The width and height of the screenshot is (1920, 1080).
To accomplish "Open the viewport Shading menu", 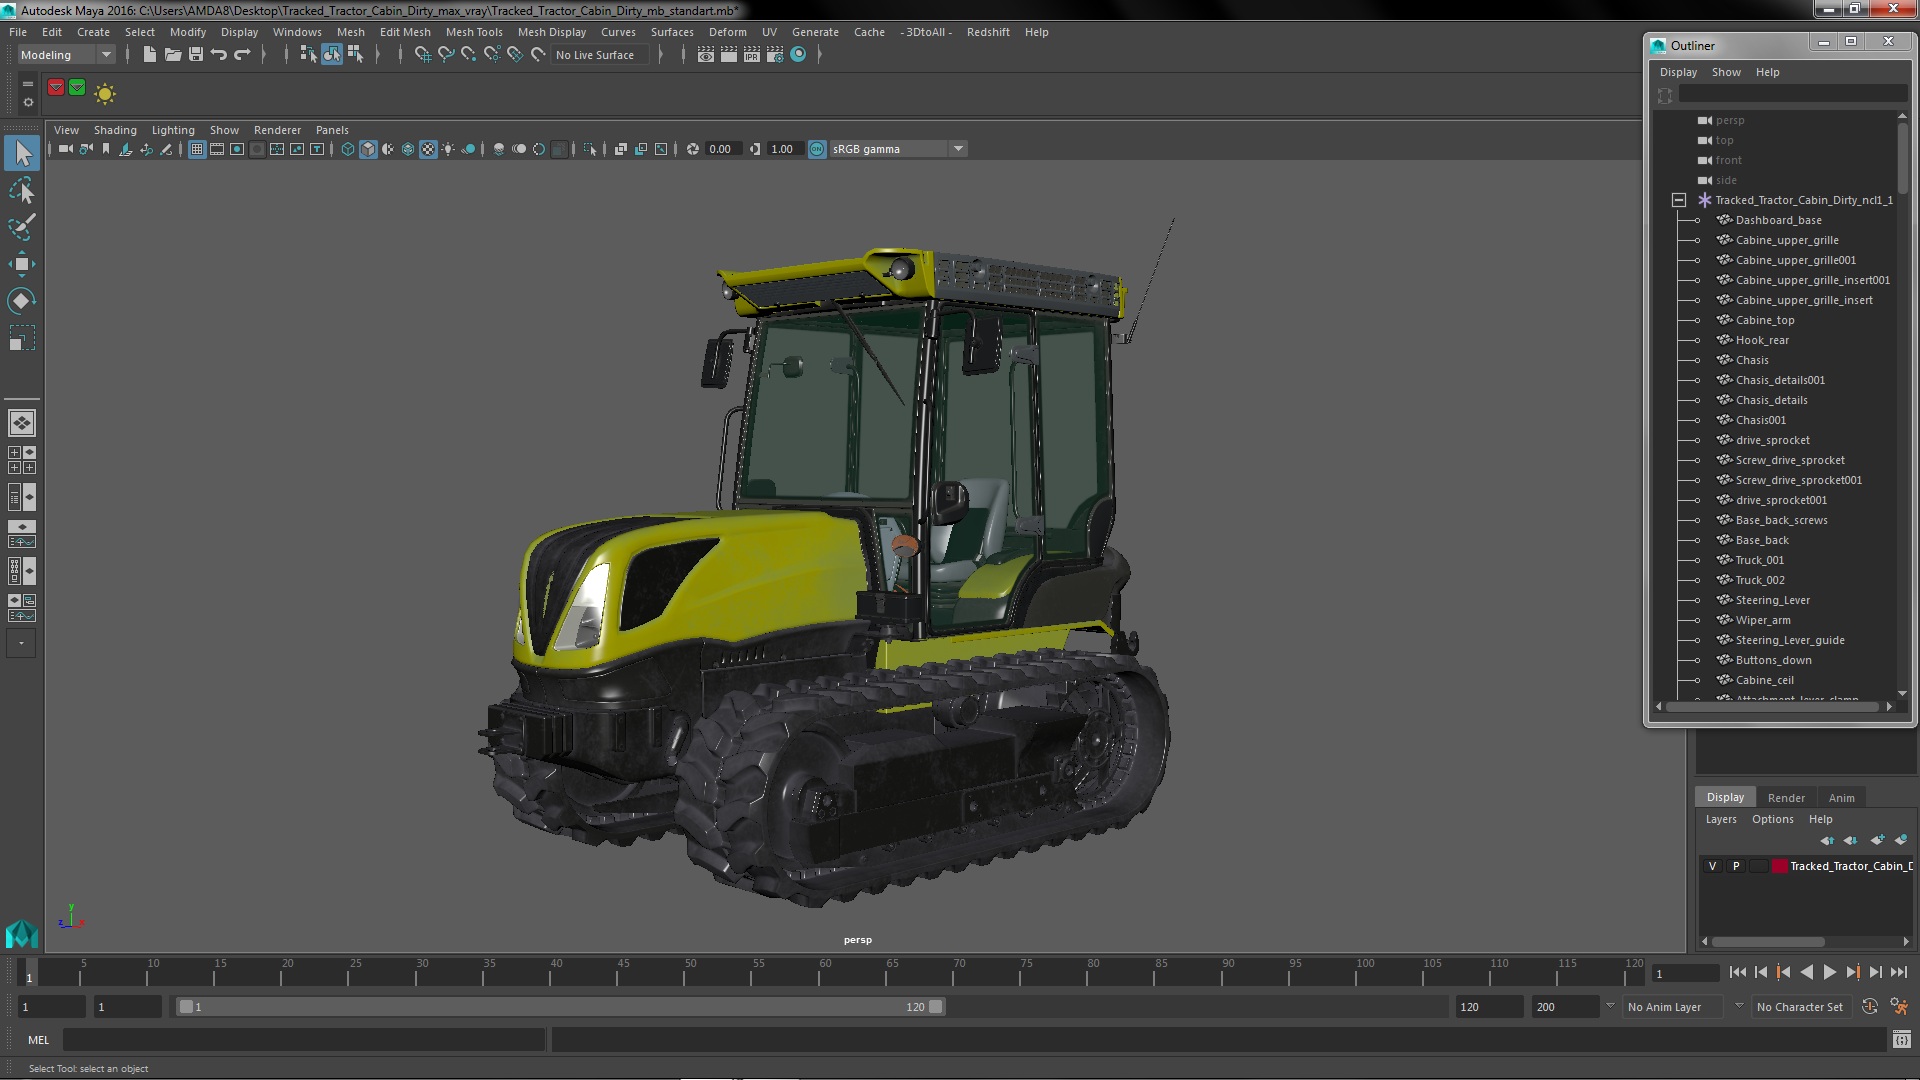I will [x=115, y=130].
